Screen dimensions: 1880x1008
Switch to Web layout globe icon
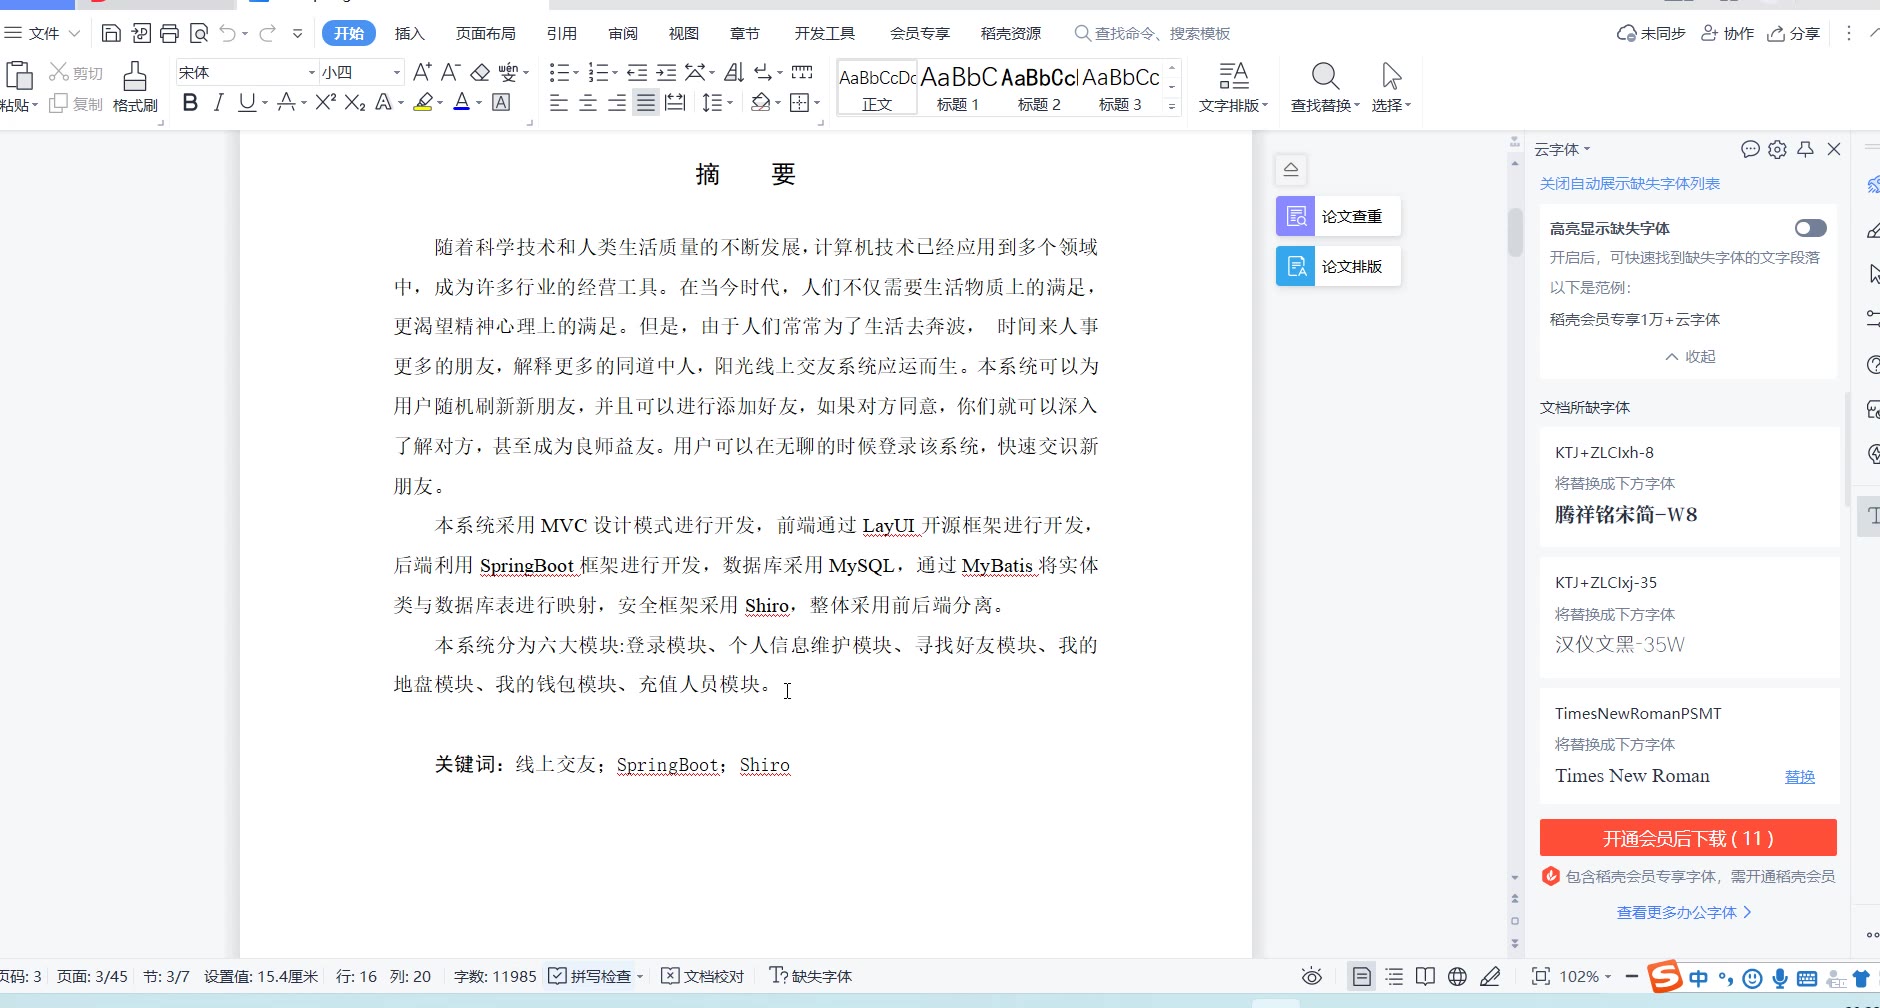point(1457,976)
